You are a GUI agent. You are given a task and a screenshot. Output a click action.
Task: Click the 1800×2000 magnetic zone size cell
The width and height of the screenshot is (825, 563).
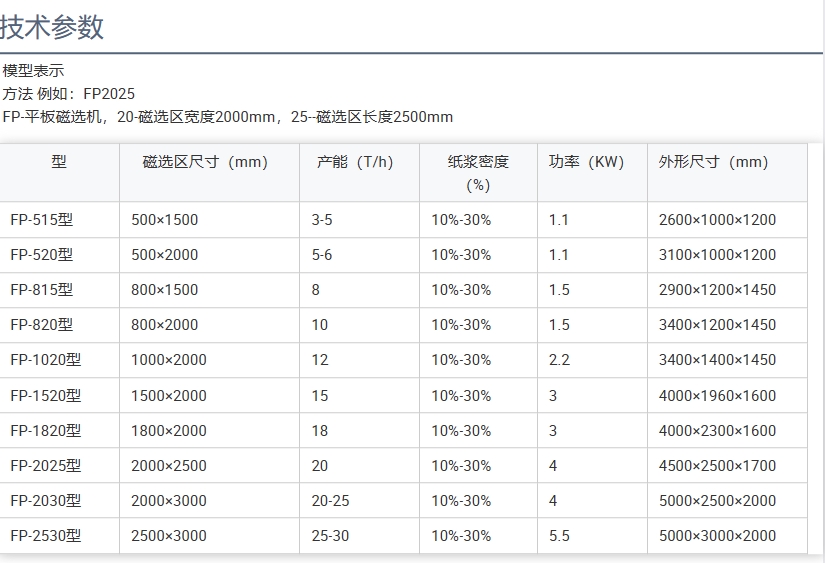[169, 431]
